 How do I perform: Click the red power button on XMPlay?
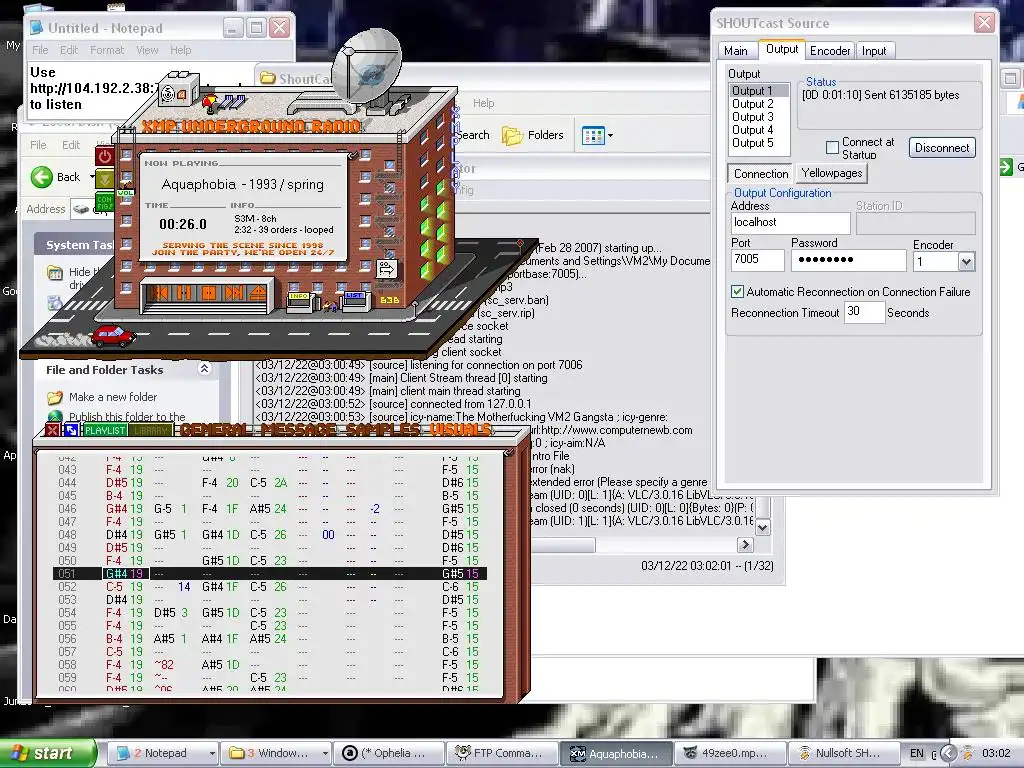(x=105, y=156)
